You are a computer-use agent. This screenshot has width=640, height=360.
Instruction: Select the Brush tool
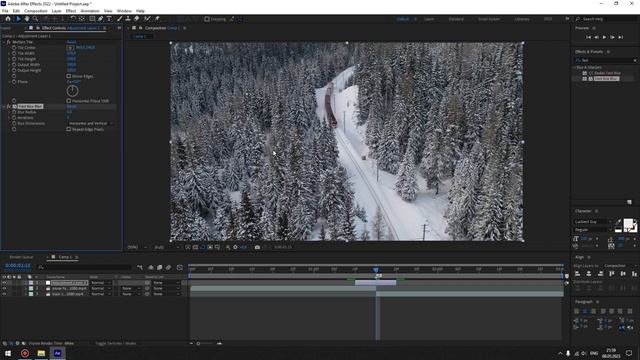coord(120,19)
